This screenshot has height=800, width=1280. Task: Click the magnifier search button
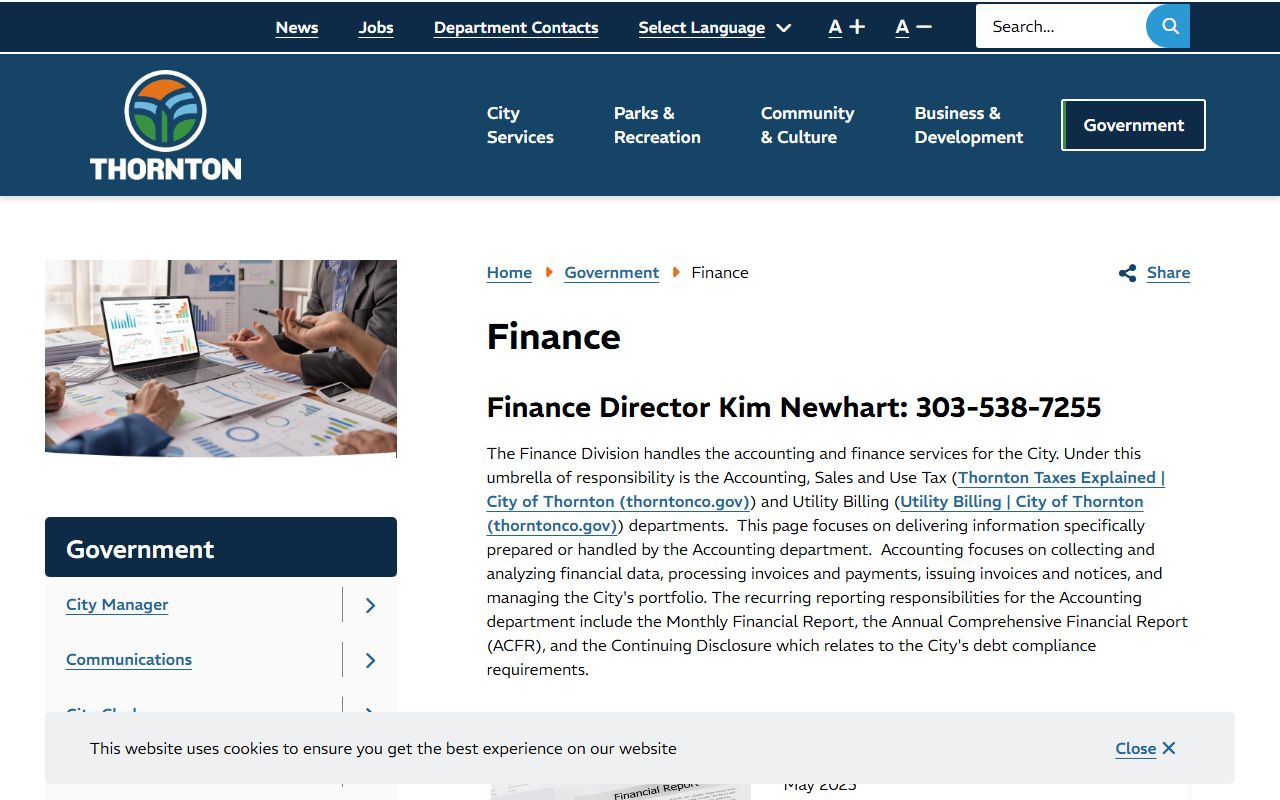pyautogui.click(x=1168, y=26)
